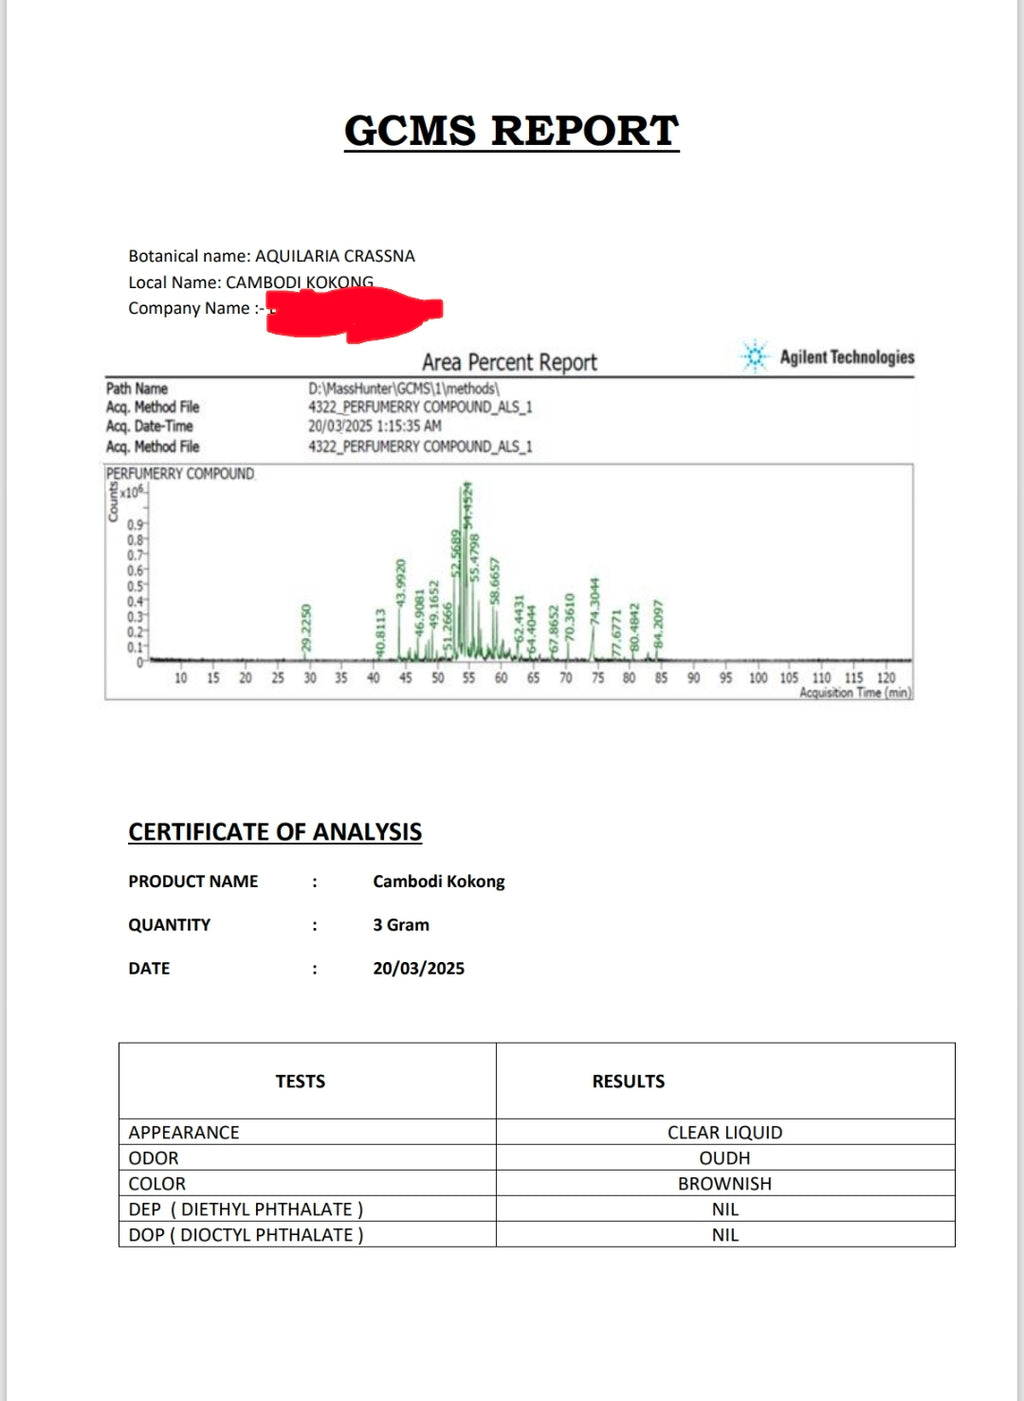Screen dimensions: 1024x1401
Task: Click the 40.8113 peak label
Action: click(x=380, y=633)
